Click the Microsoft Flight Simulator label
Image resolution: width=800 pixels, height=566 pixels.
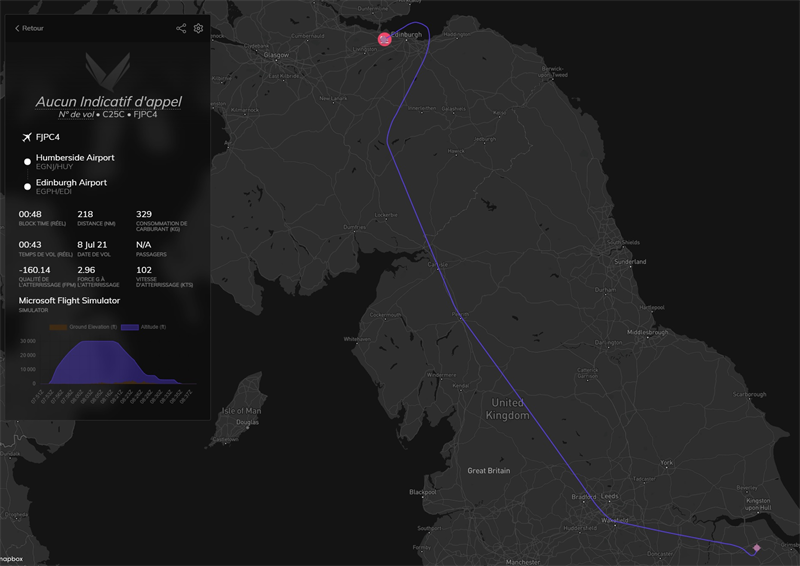(x=69, y=300)
